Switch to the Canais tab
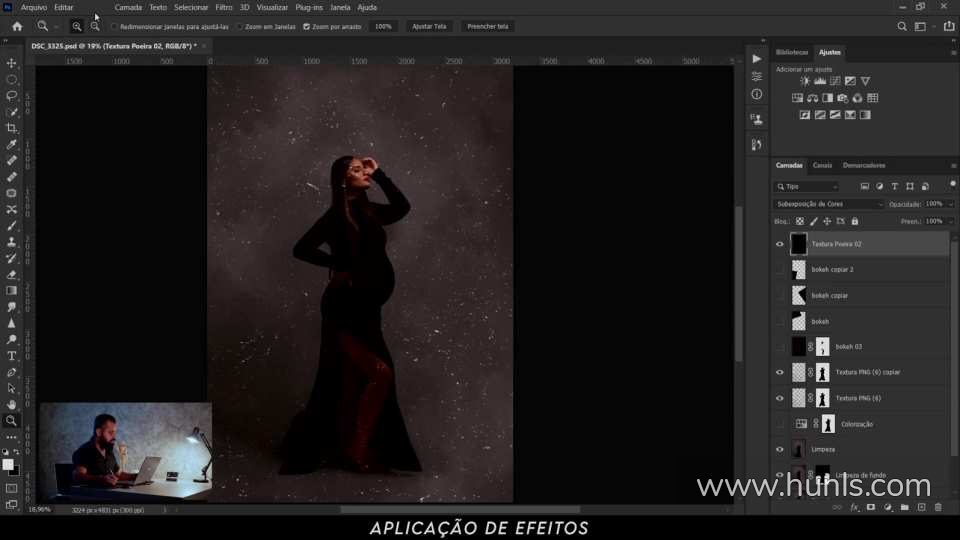This screenshot has height=540, width=960. click(x=822, y=165)
